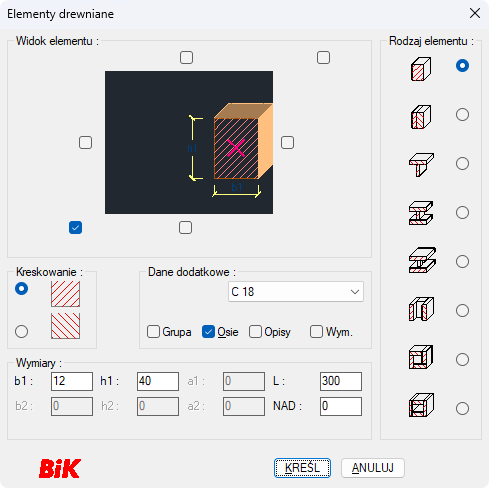This screenshot has height=488, width=489.
Task: Click the backslash hatching pattern swatch
Action: coord(65,326)
